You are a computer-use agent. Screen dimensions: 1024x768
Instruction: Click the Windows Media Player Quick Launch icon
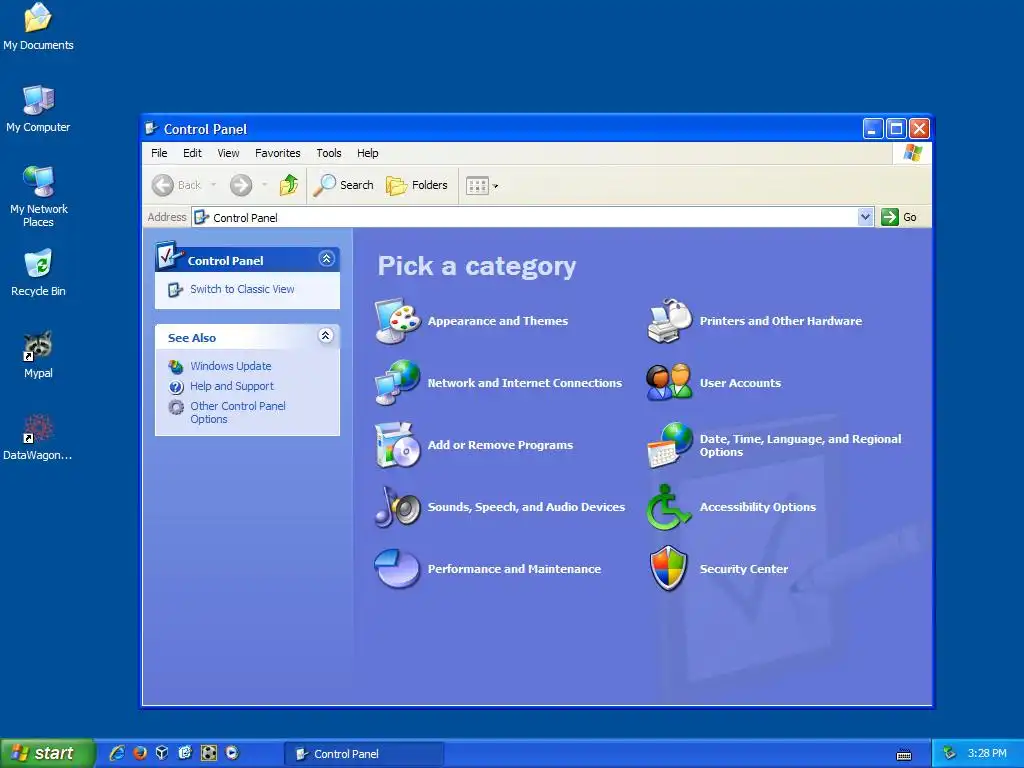click(232, 753)
